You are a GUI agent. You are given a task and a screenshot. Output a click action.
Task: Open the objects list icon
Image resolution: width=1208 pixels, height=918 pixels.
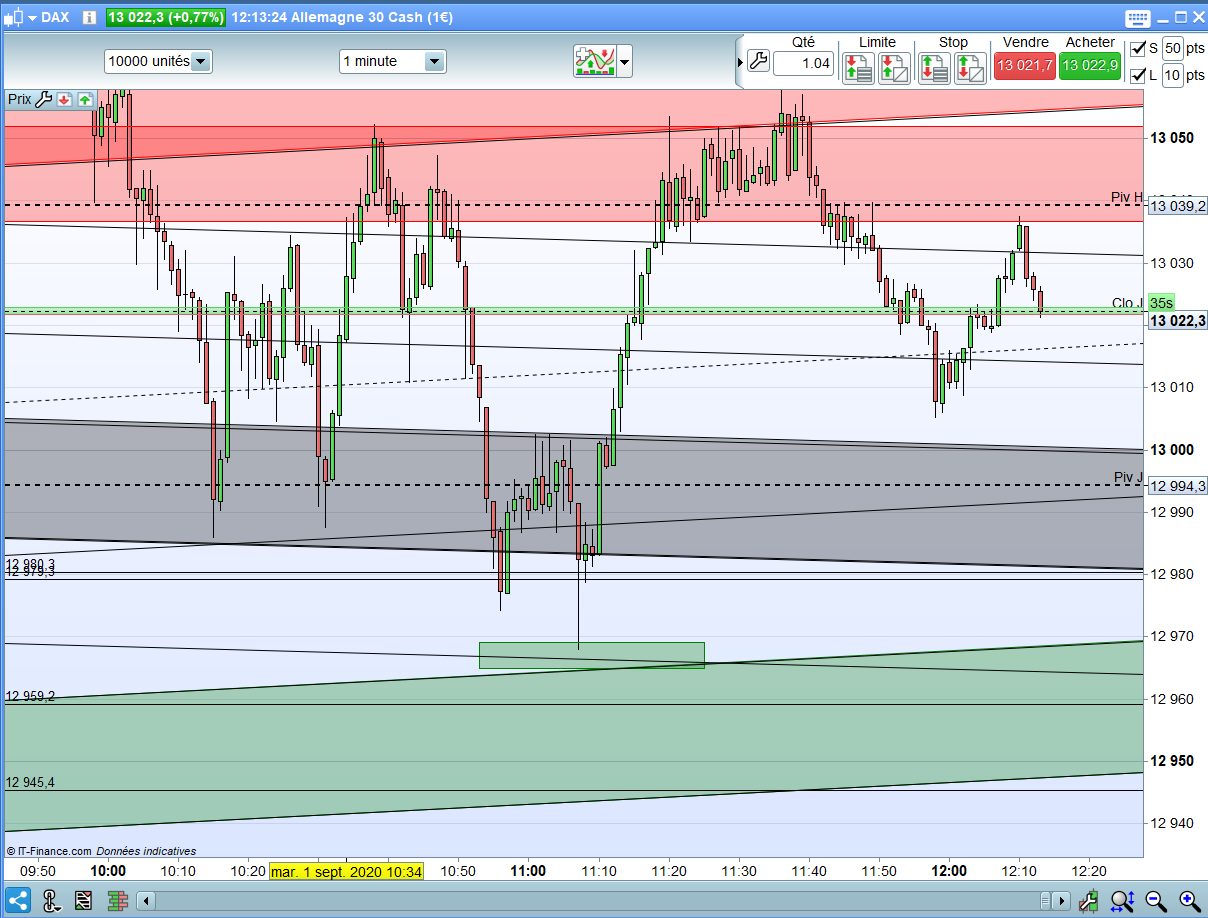83,900
